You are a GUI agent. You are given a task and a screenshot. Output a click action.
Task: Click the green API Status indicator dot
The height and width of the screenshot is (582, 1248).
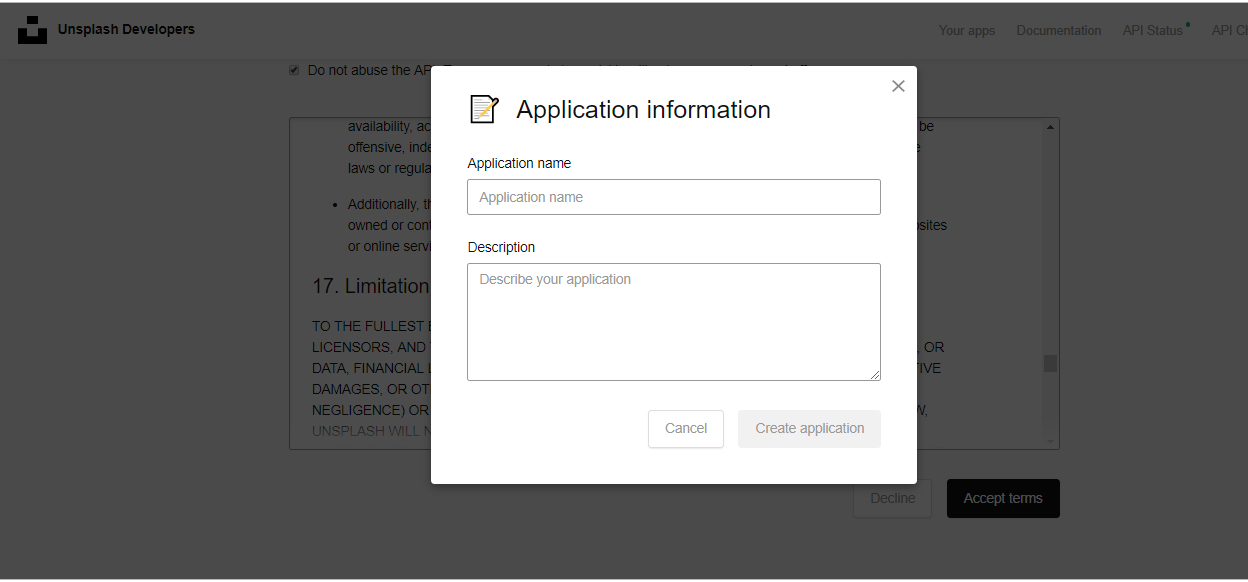pyautogui.click(x=1188, y=23)
